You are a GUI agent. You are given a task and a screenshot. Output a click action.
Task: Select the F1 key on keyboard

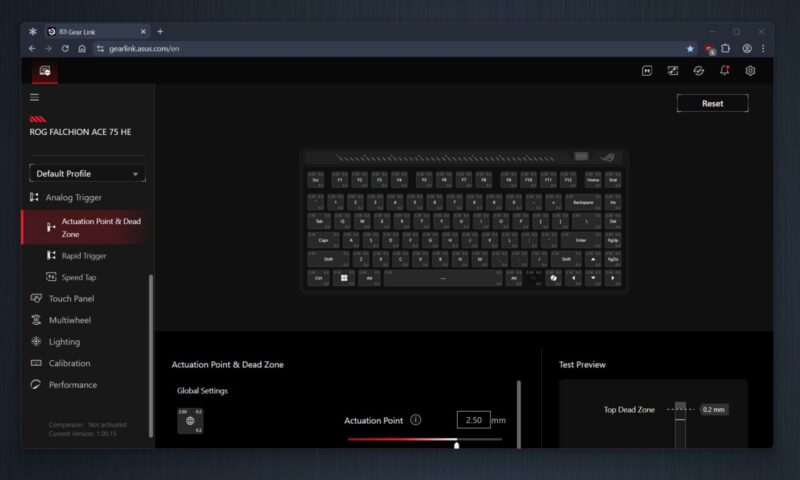pos(340,180)
